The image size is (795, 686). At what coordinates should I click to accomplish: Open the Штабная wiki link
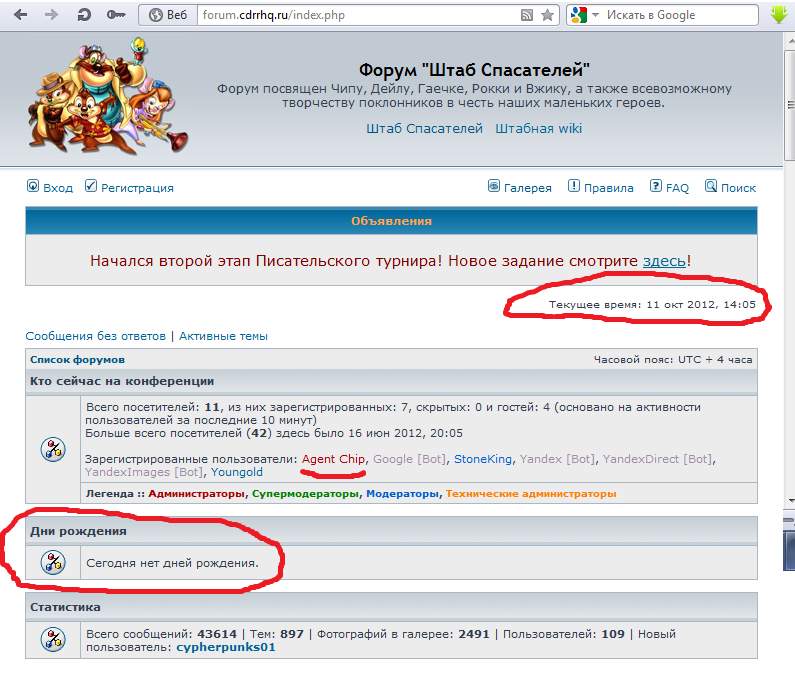pos(538,129)
